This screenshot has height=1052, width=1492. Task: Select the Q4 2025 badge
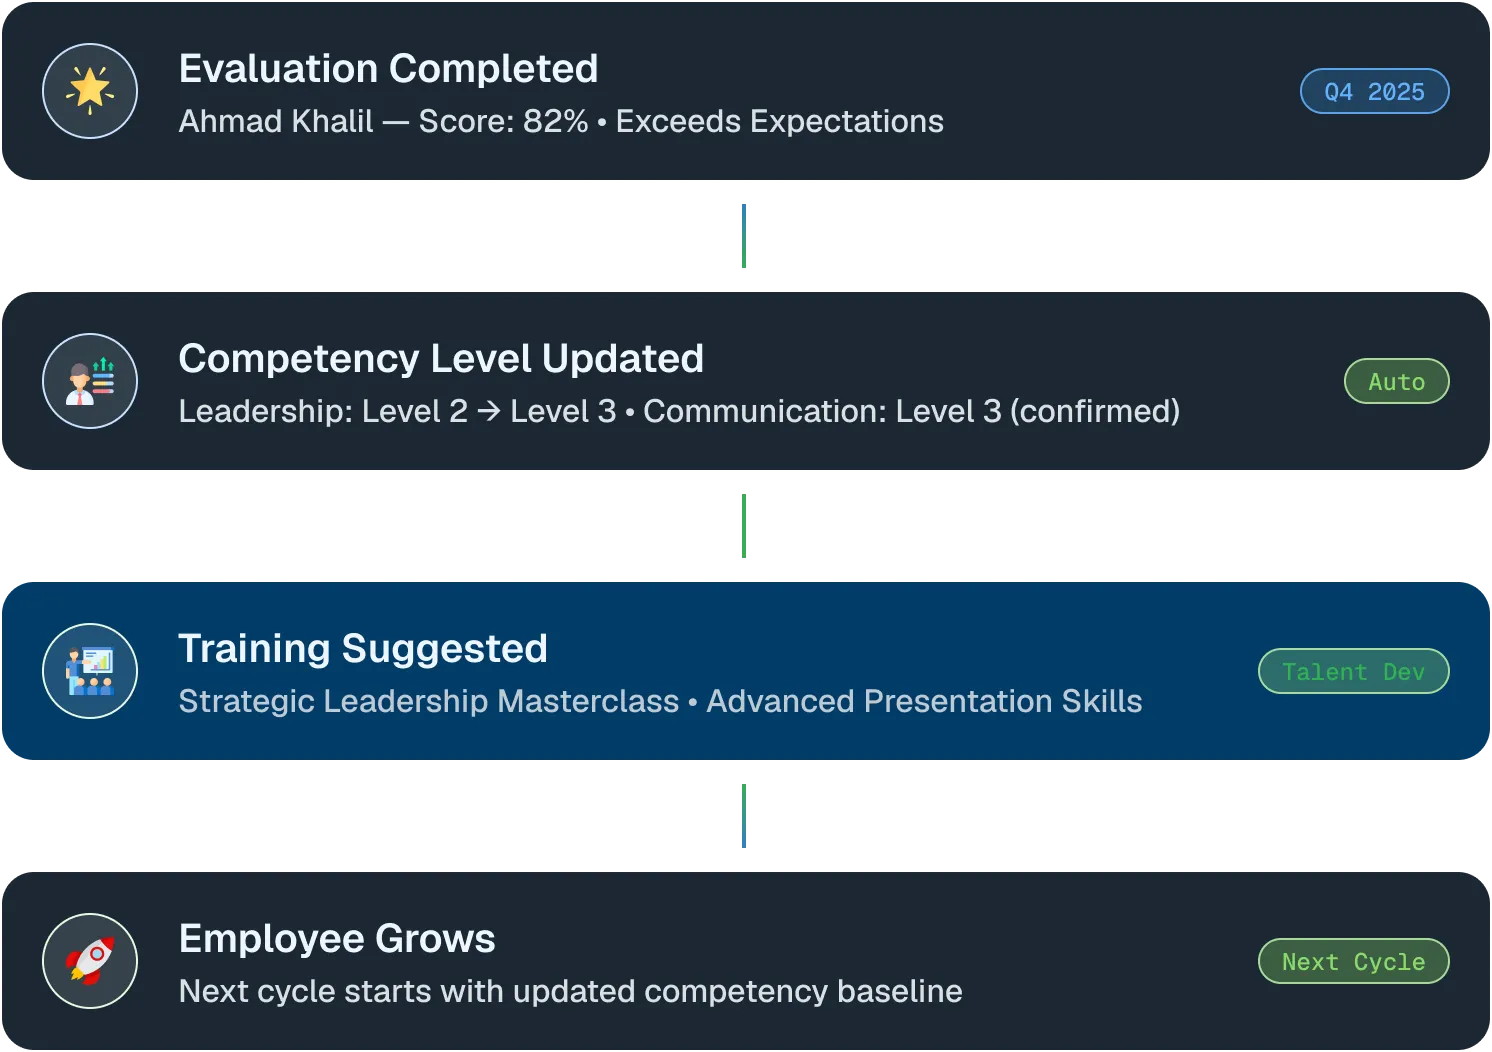[x=1374, y=91]
